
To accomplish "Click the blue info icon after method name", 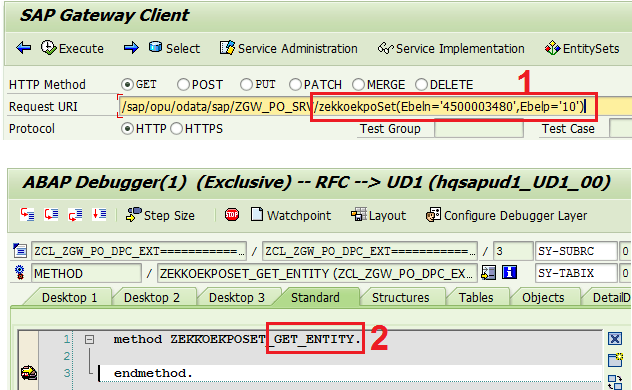I will (509, 273).
